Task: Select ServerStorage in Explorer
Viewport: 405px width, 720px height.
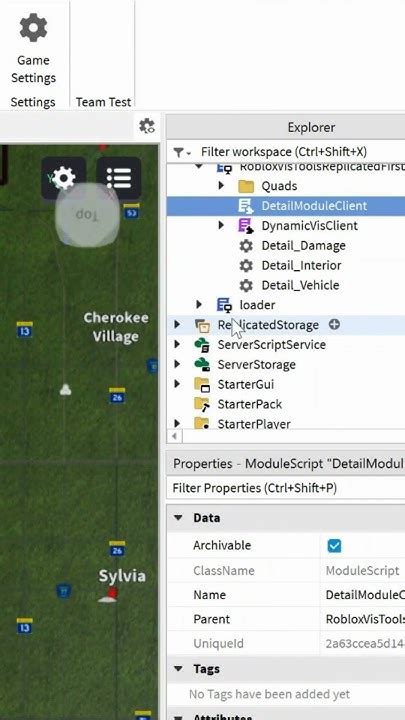Action: (x=256, y=365)
